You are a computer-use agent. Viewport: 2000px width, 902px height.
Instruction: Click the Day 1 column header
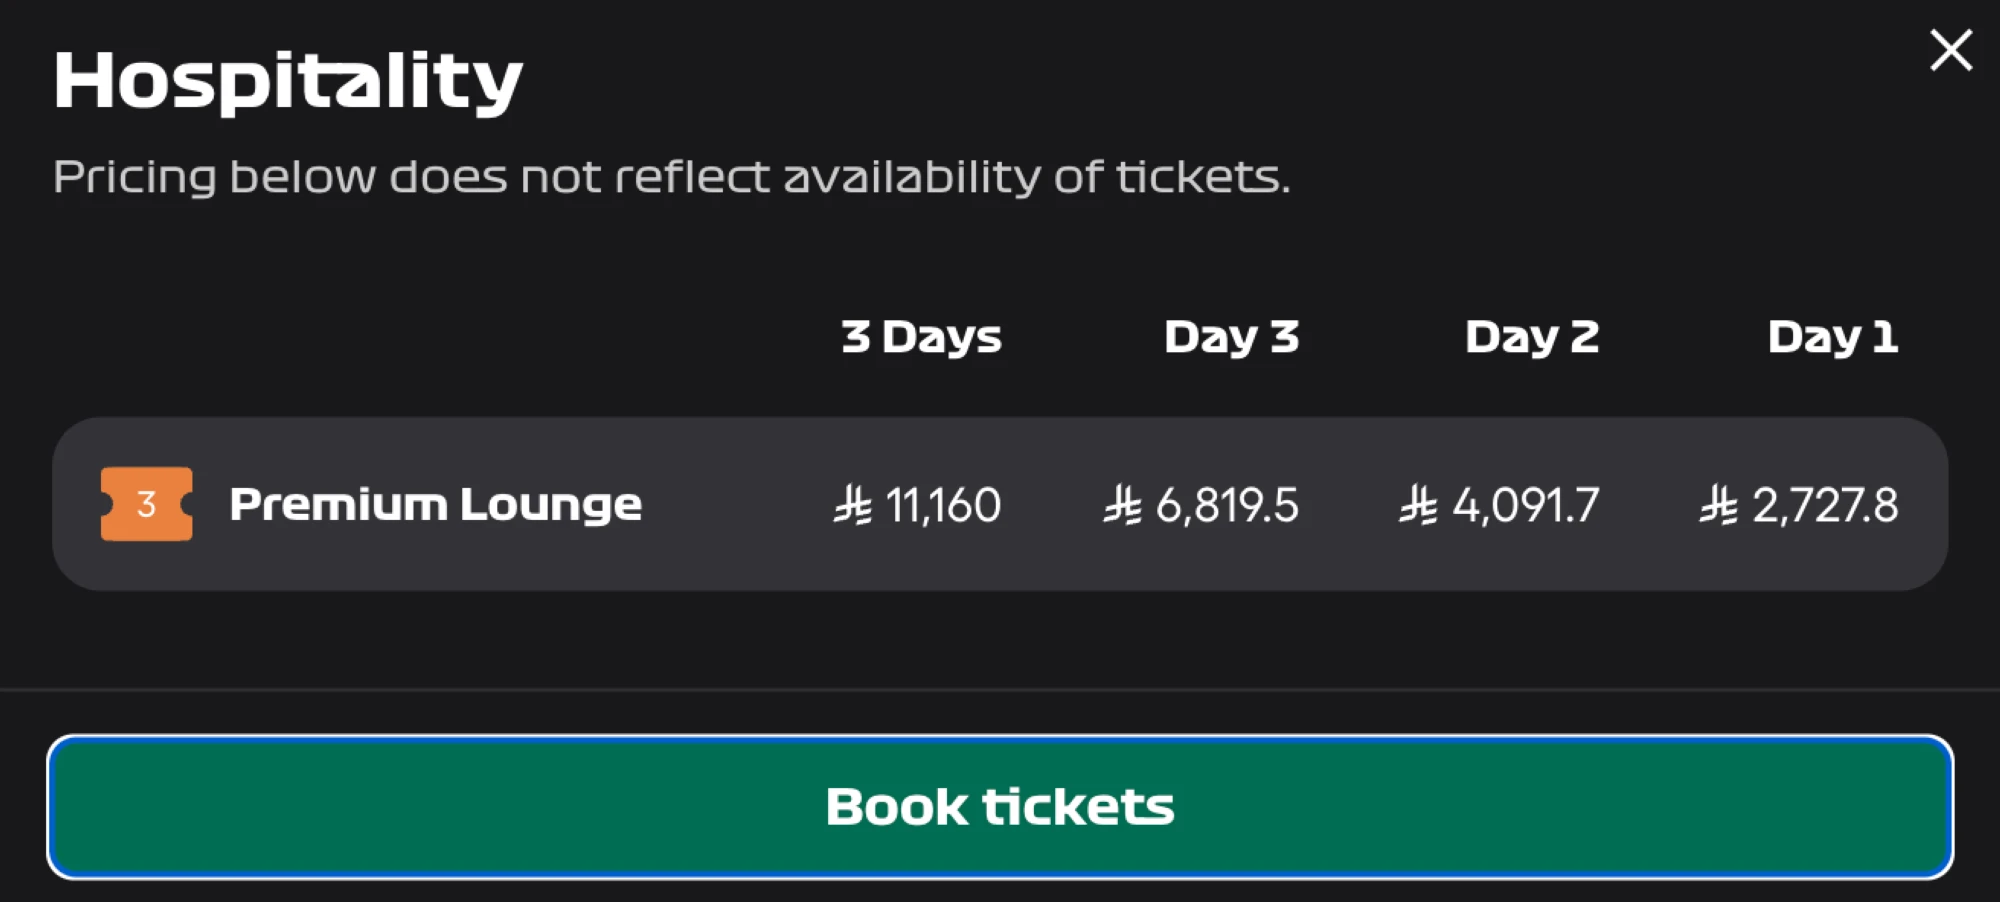pyautogui.click(x=1832, y=338)
